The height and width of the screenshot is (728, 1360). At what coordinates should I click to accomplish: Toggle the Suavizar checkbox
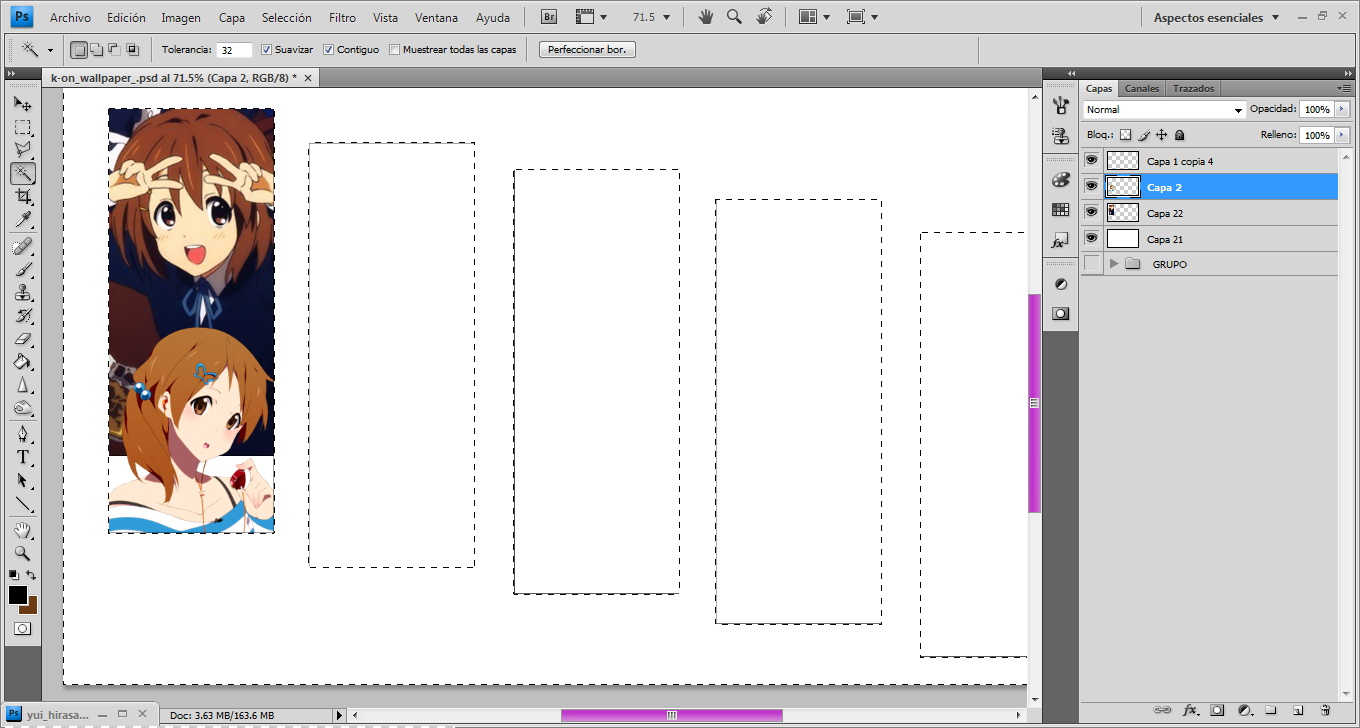[x=266, y=49]
